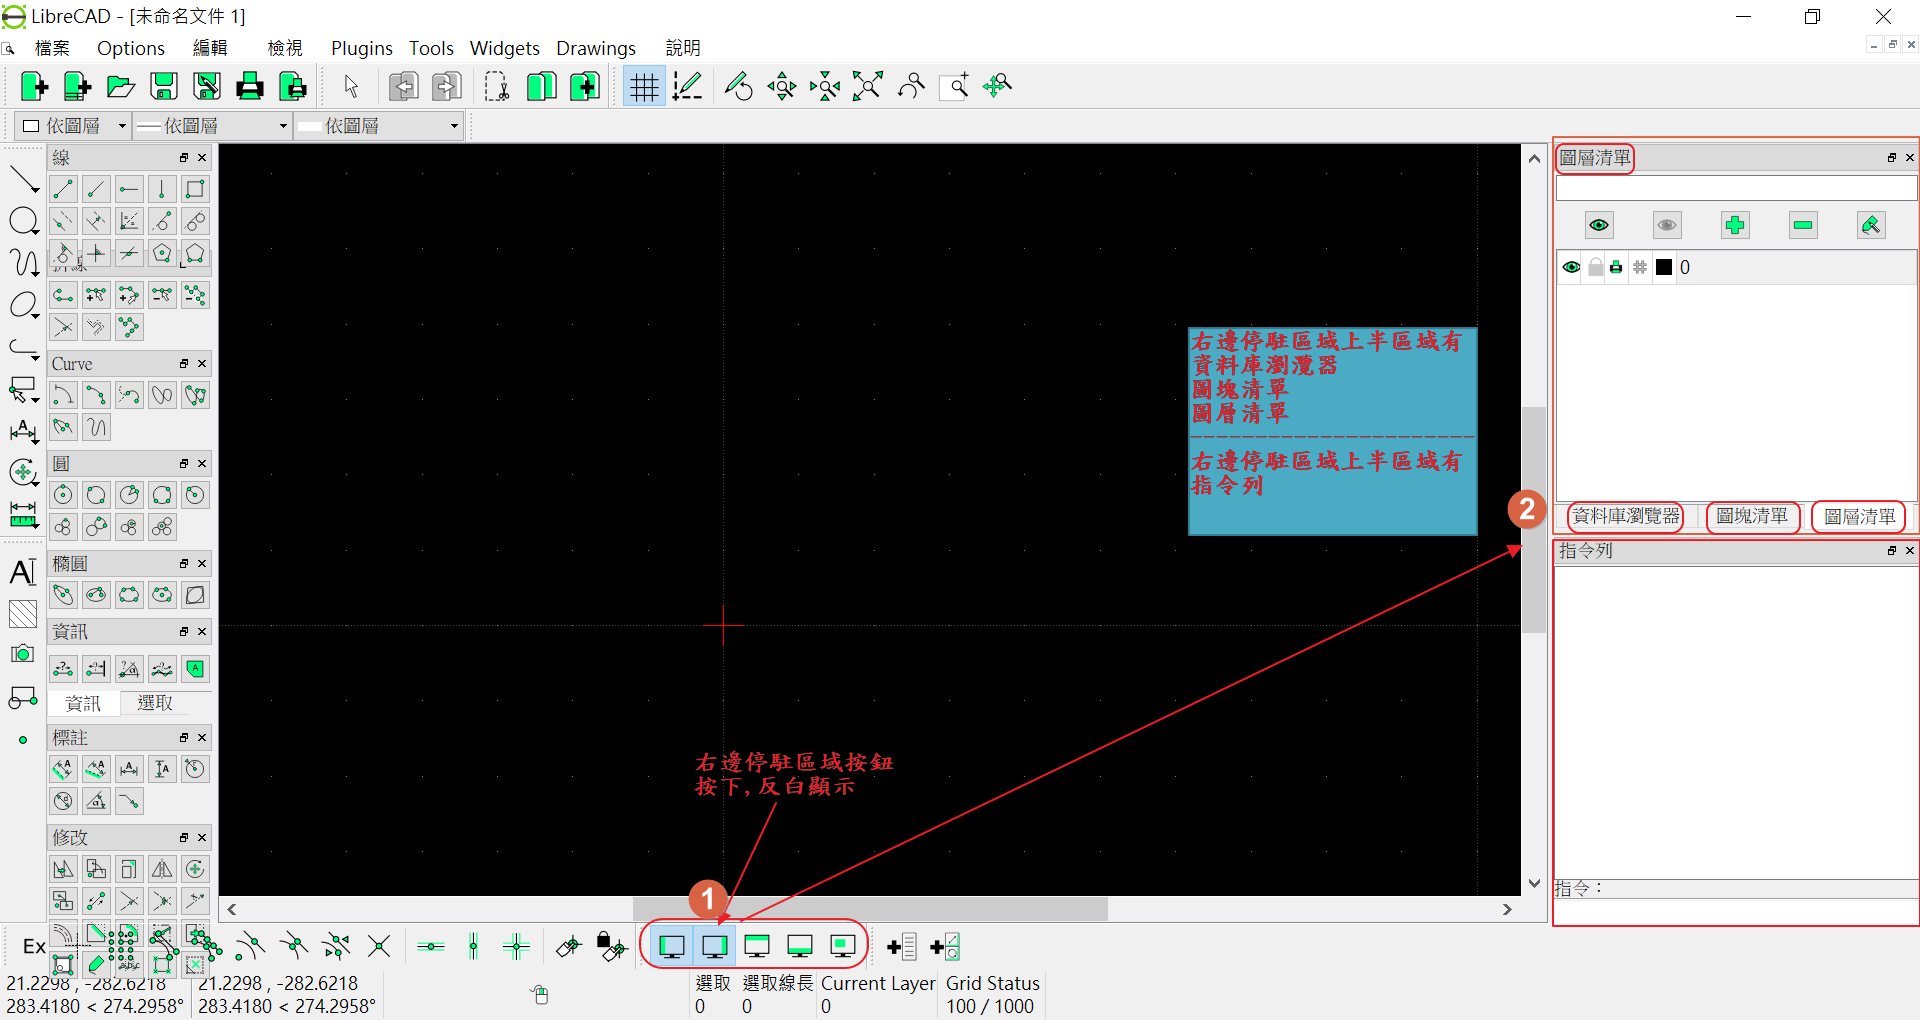Click layer 0 black color swatch
Viewport: 1920px width, 1020px height.
point(1664,267)
